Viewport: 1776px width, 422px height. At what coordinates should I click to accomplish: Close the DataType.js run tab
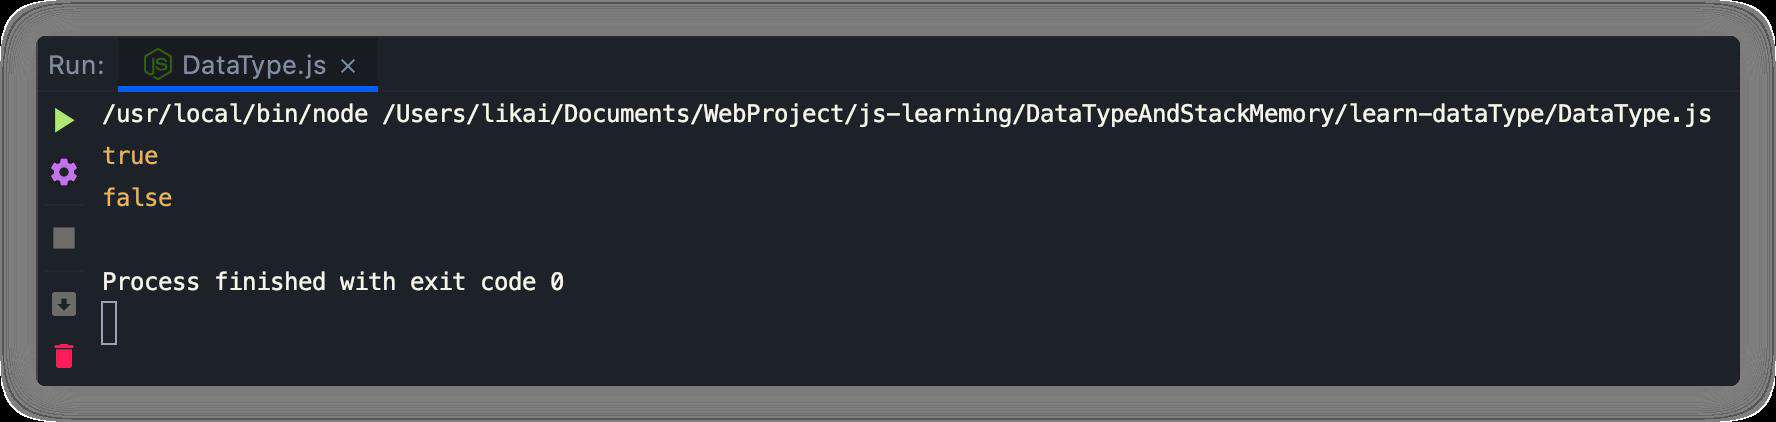[x=348, y=66]
